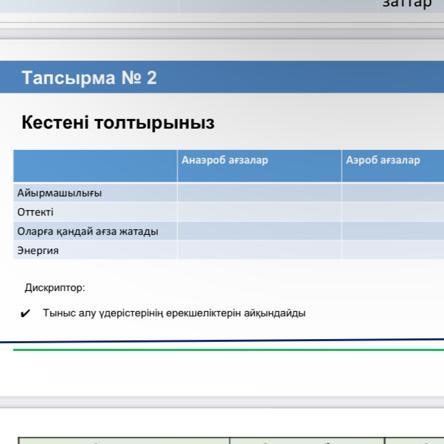Image resolution: width=444 pixels, height=444 pixels.
Task: Click the 'Оттекті' row label
Action: click(35, 212)
